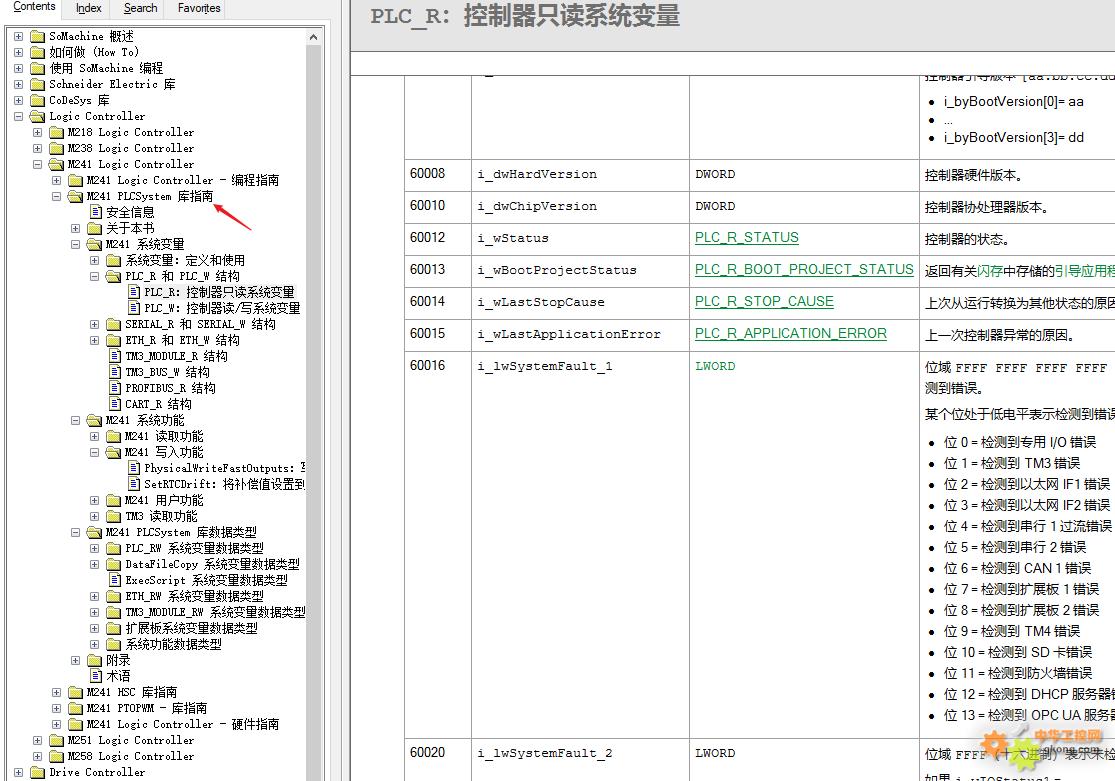
Task: Click the 关于本书 folder icon
Action: 95,228
